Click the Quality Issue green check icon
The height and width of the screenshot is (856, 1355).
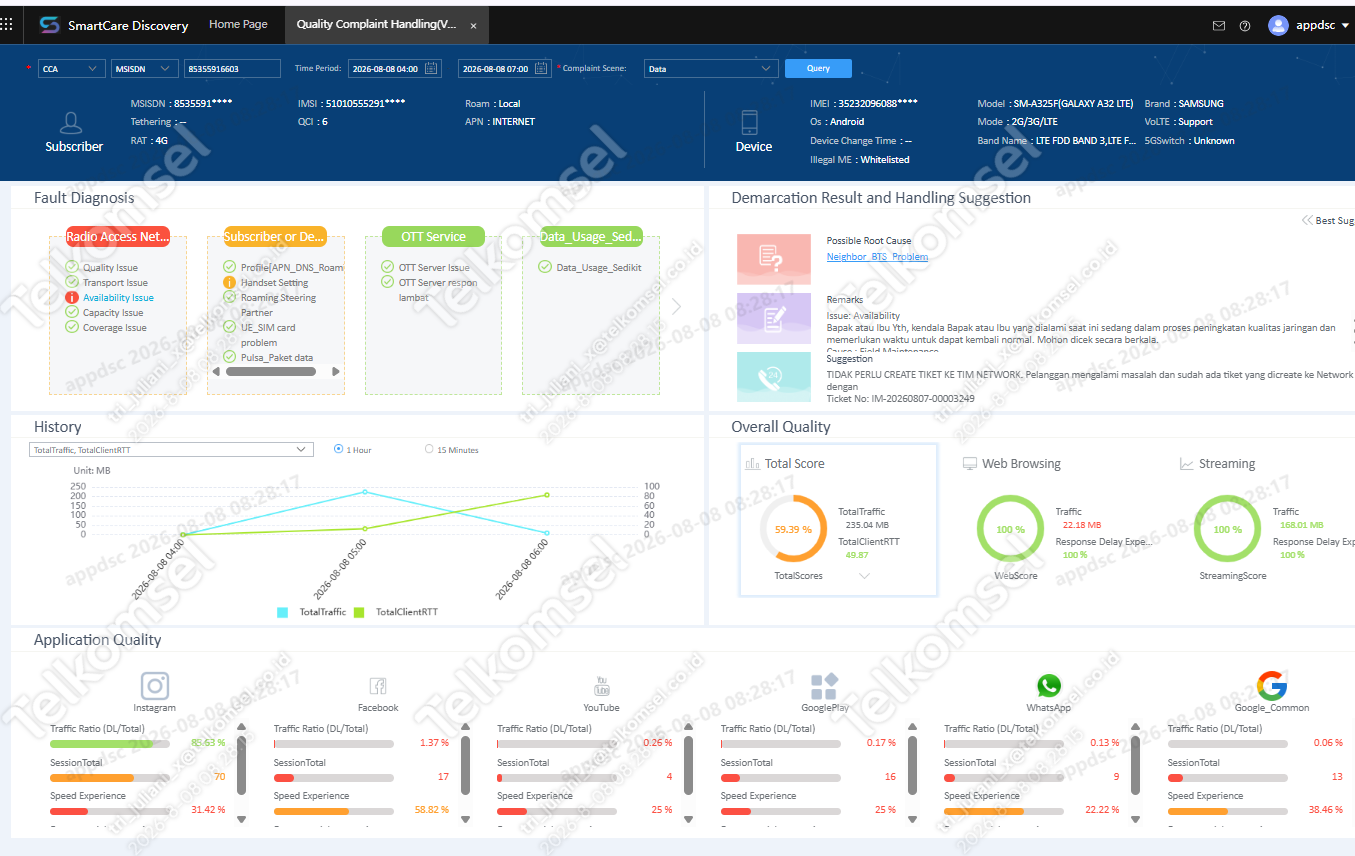pyautogui.click(x=72, y=267)
